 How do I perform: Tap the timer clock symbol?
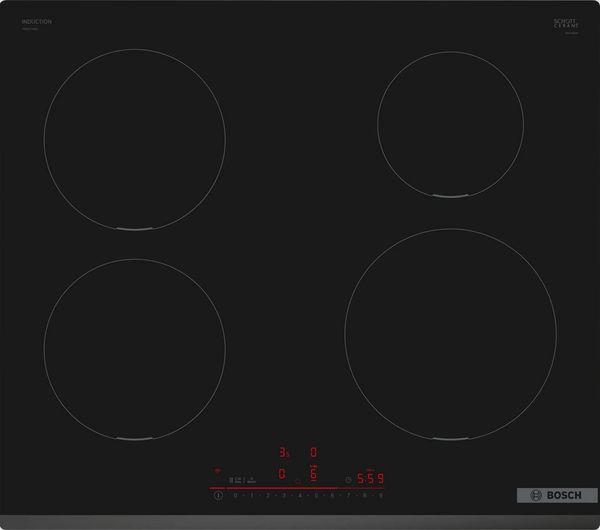click(348, 479)
